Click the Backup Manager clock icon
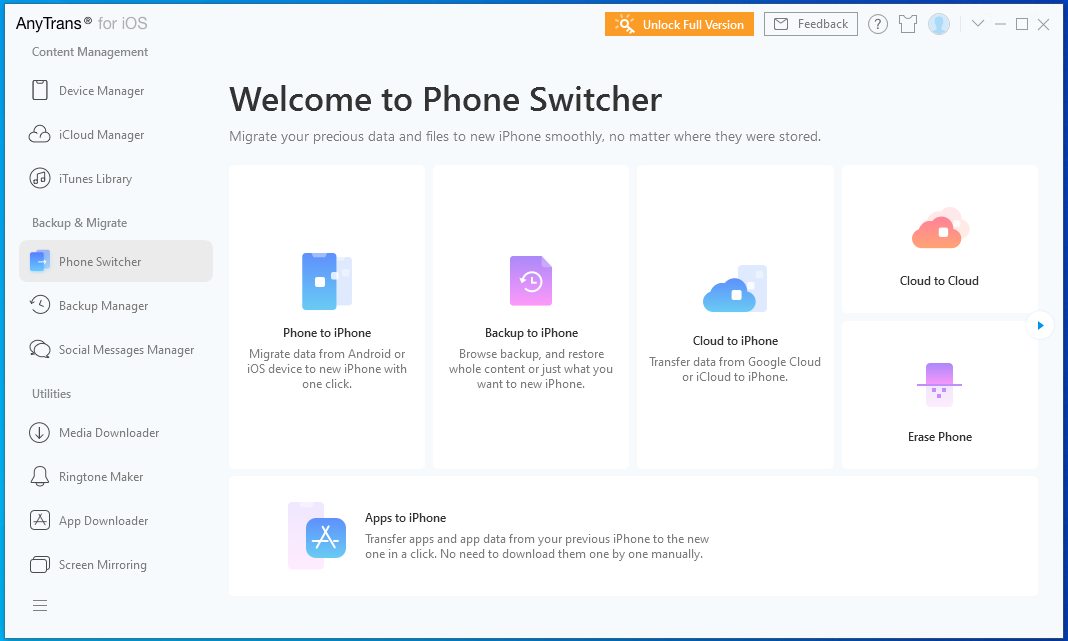The image size is (1068, 641). tap(40, 304)
